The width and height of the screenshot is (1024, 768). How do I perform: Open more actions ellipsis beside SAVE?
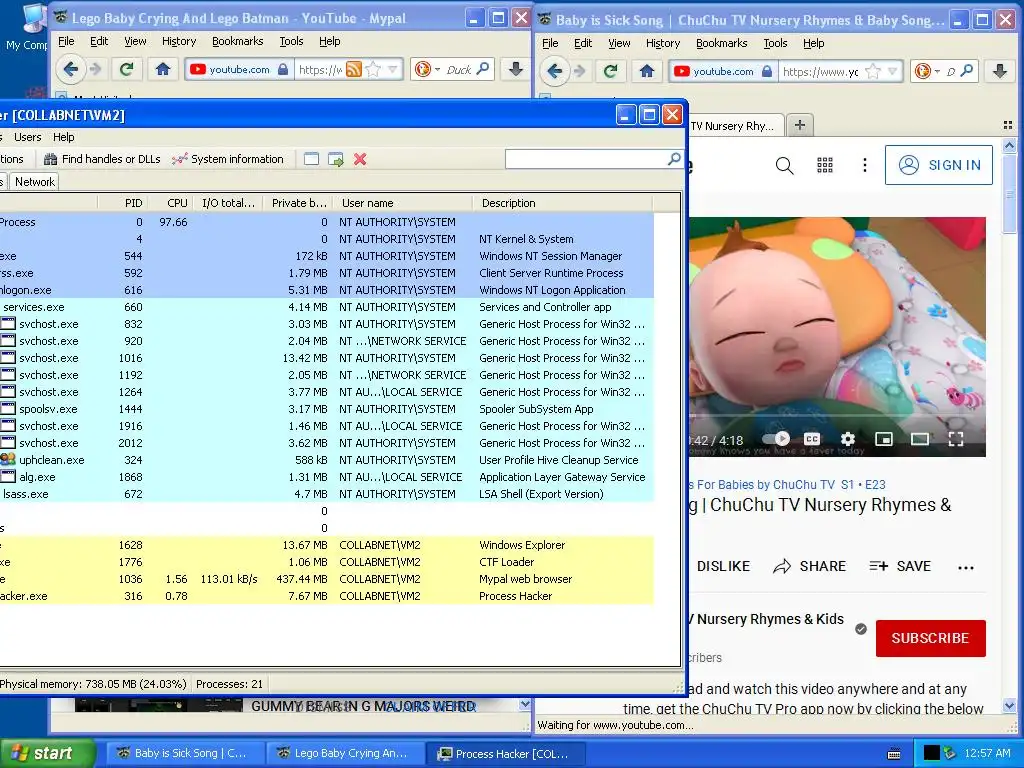coord(965,568)
